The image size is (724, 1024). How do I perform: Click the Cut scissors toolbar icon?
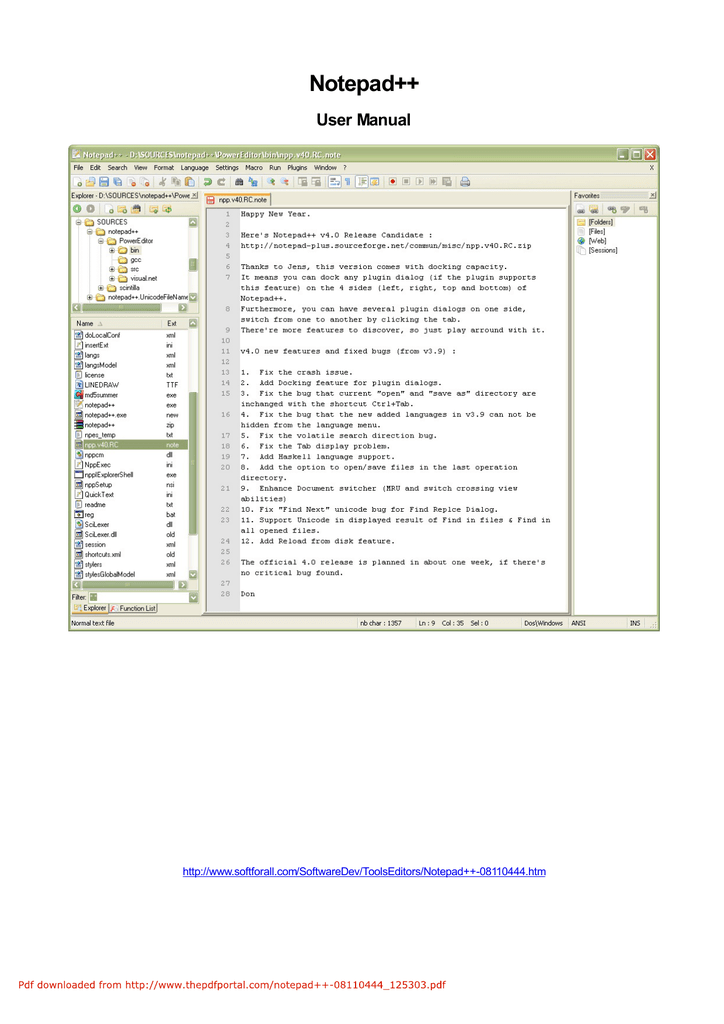tap(162, 182)
